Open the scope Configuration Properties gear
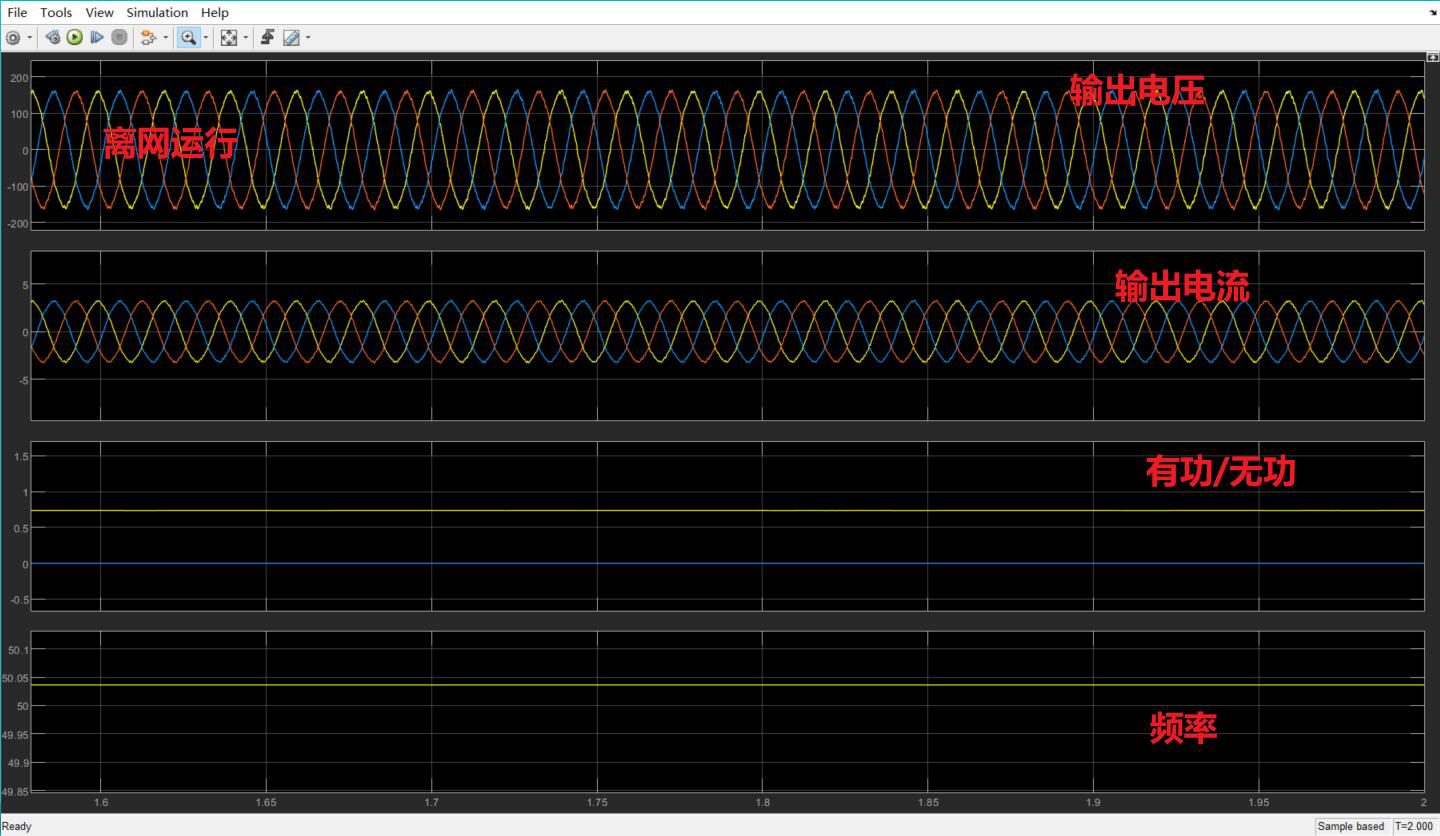This screenshot has width=1440, height=836. [11, 37]
